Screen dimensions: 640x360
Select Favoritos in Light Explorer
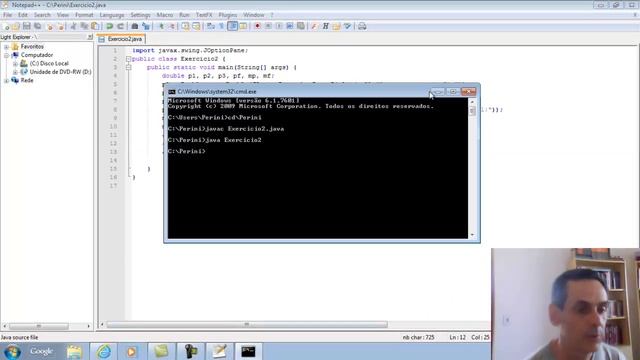32,47
